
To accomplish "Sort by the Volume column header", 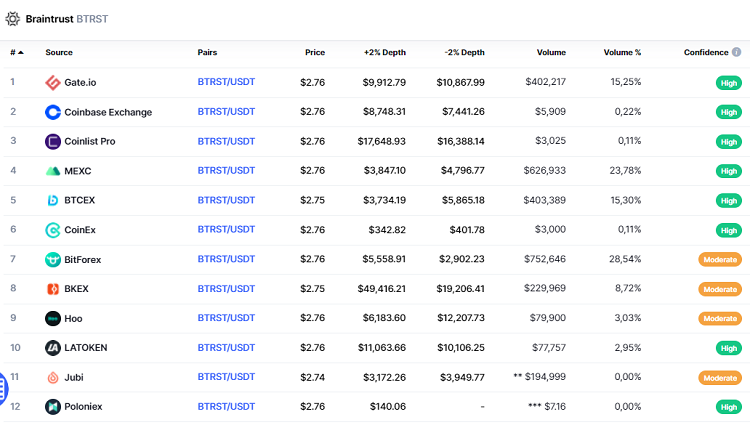I will click(550, 53).
